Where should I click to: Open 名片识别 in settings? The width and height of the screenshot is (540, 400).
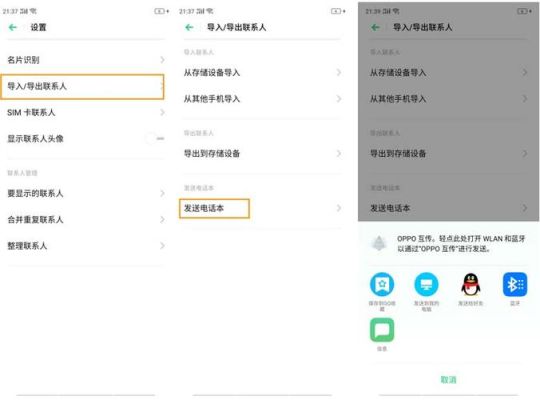click(x=85, y=60)
